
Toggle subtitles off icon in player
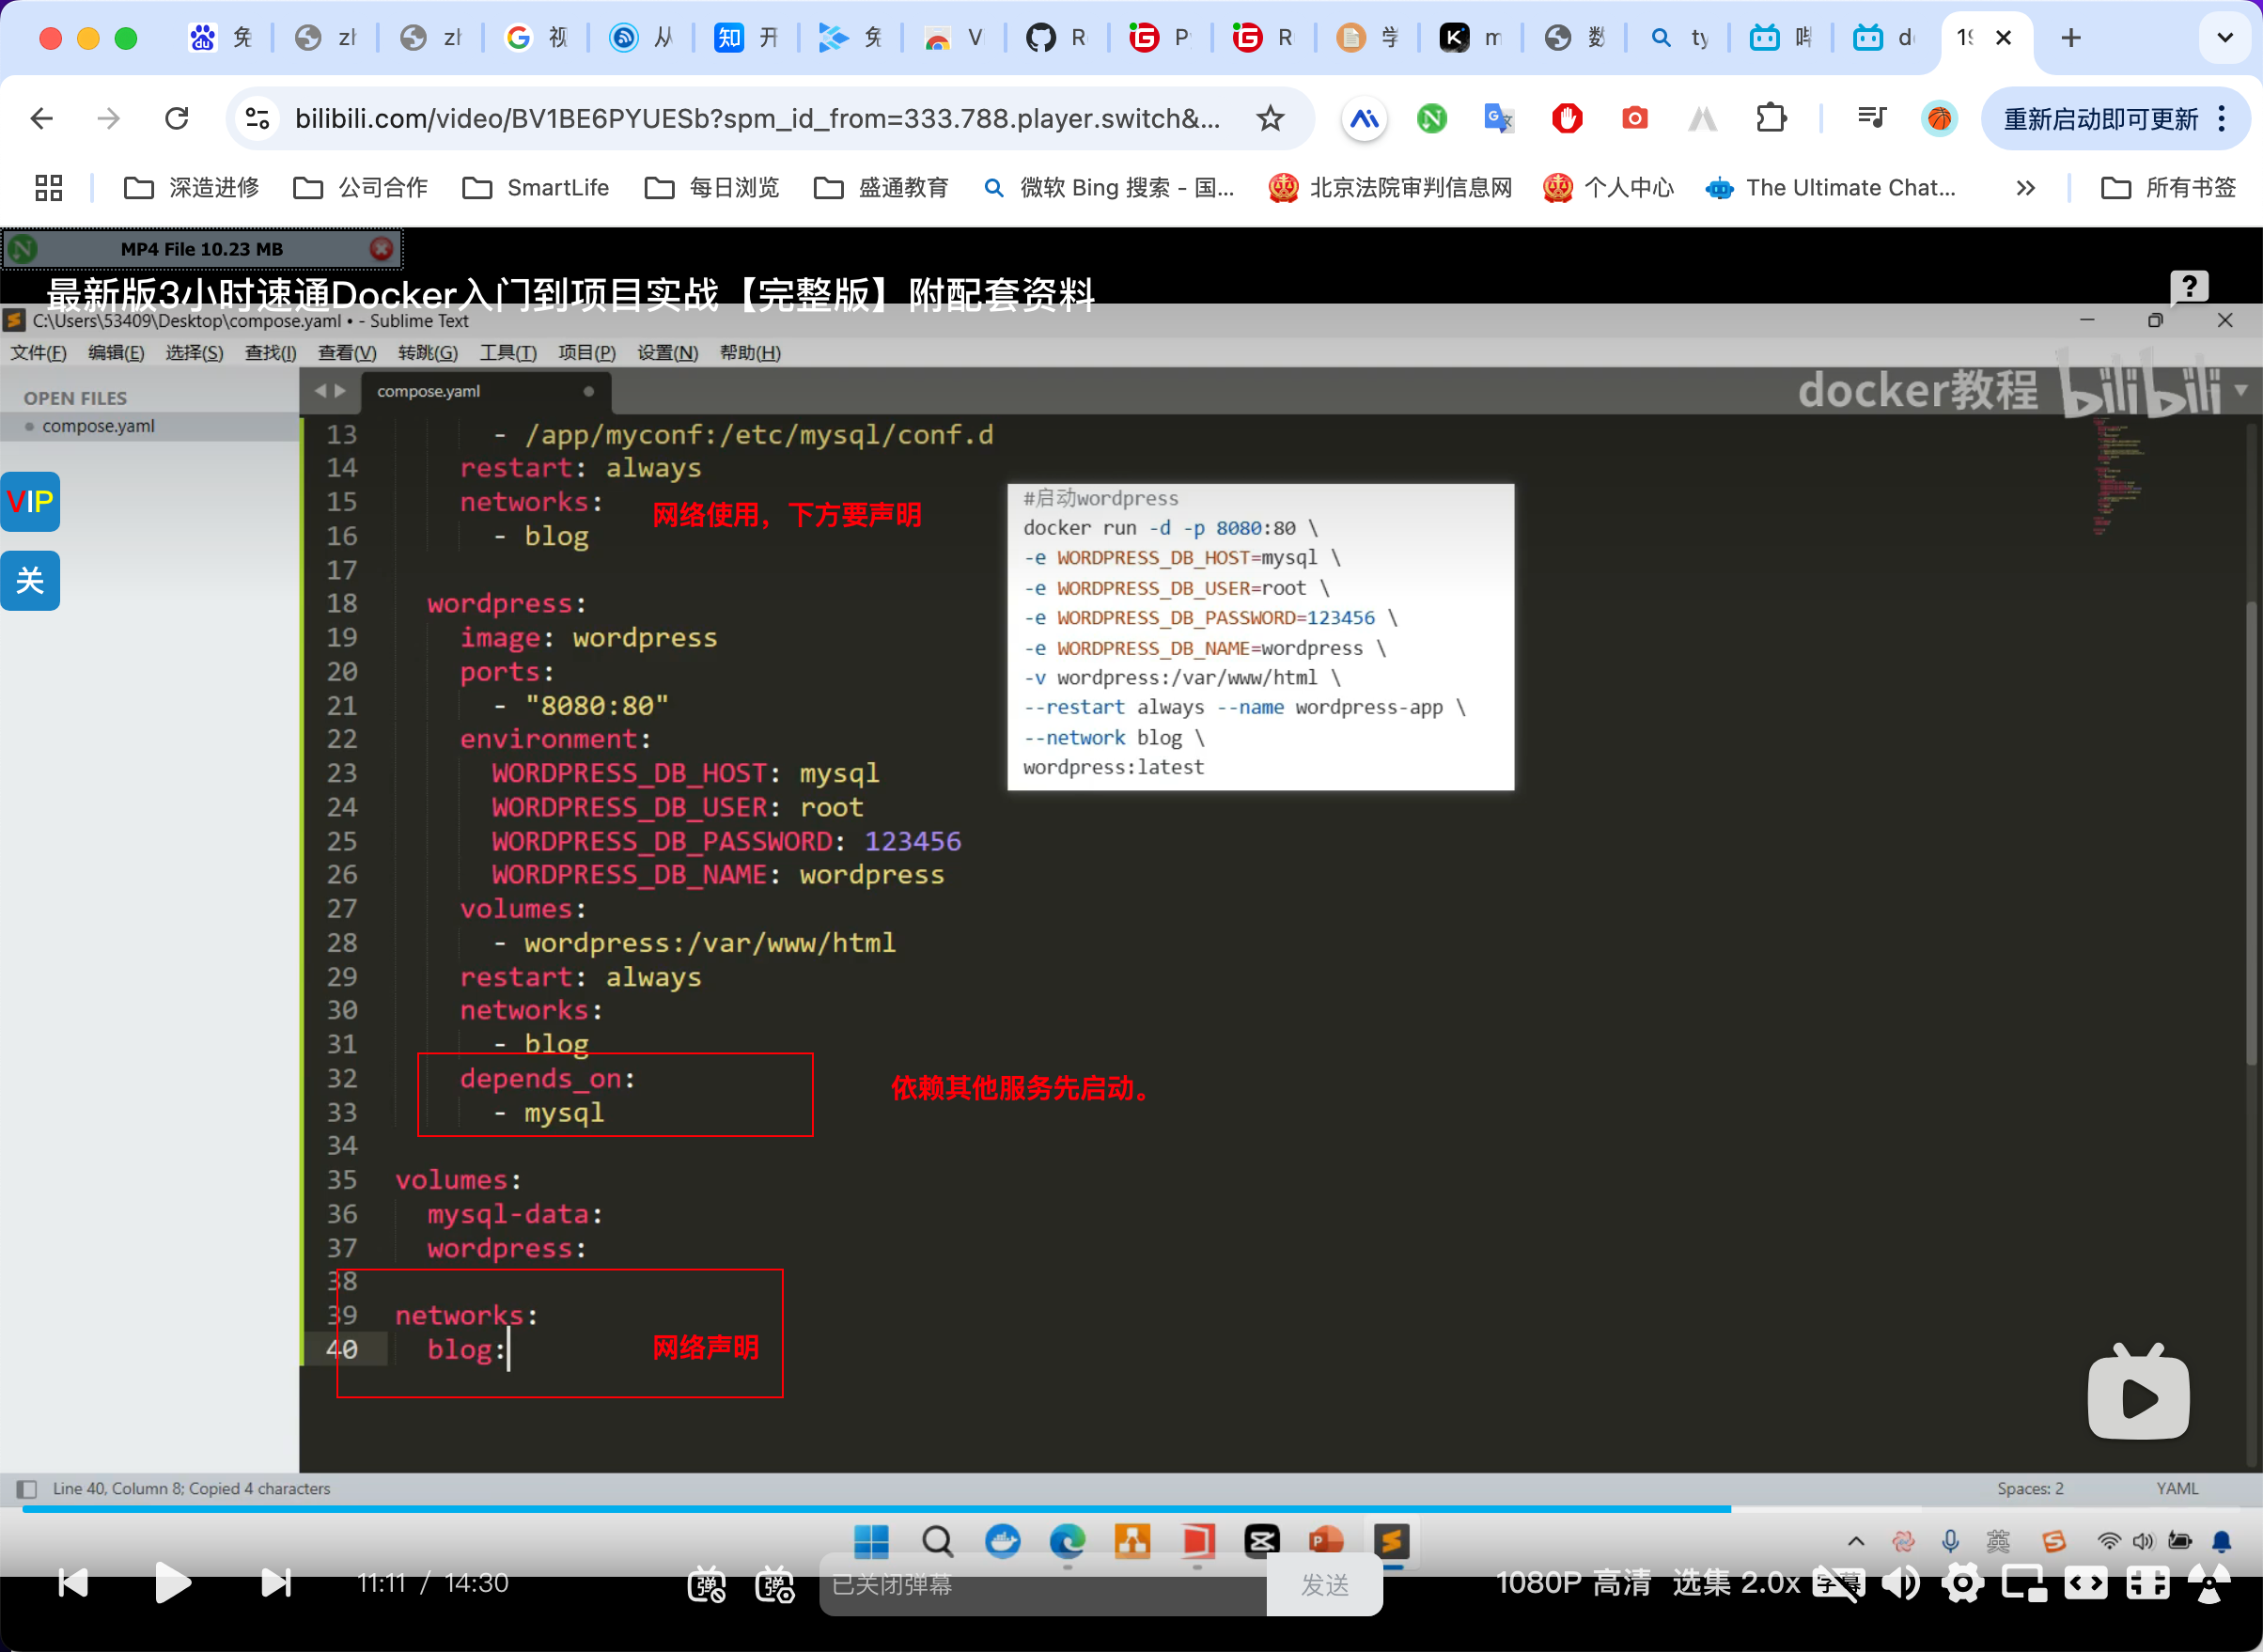coord(1838,1583)
